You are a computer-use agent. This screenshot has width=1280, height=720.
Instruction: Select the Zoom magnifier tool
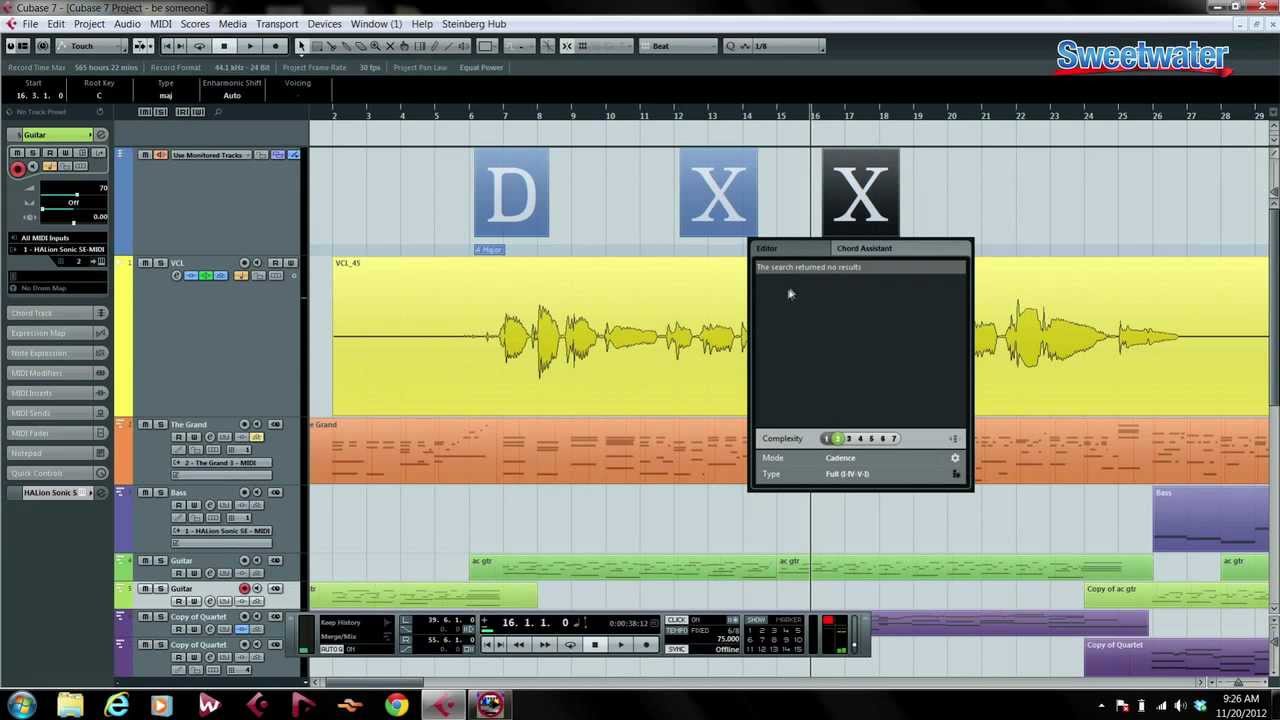[x=375, y=46]
